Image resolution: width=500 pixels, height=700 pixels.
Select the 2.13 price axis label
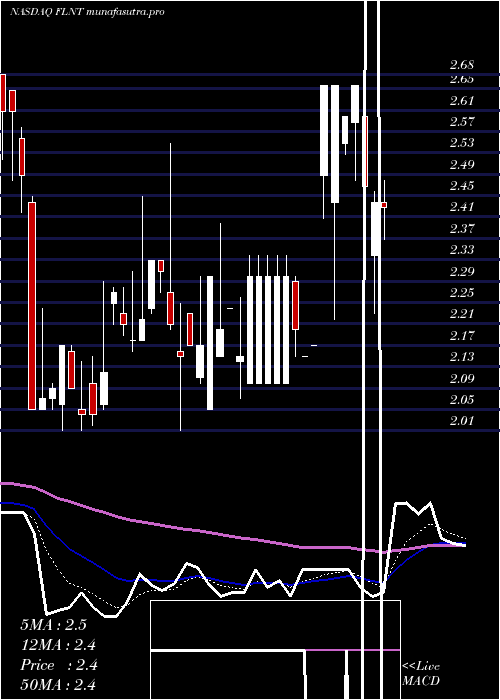[x=462, y=357]
